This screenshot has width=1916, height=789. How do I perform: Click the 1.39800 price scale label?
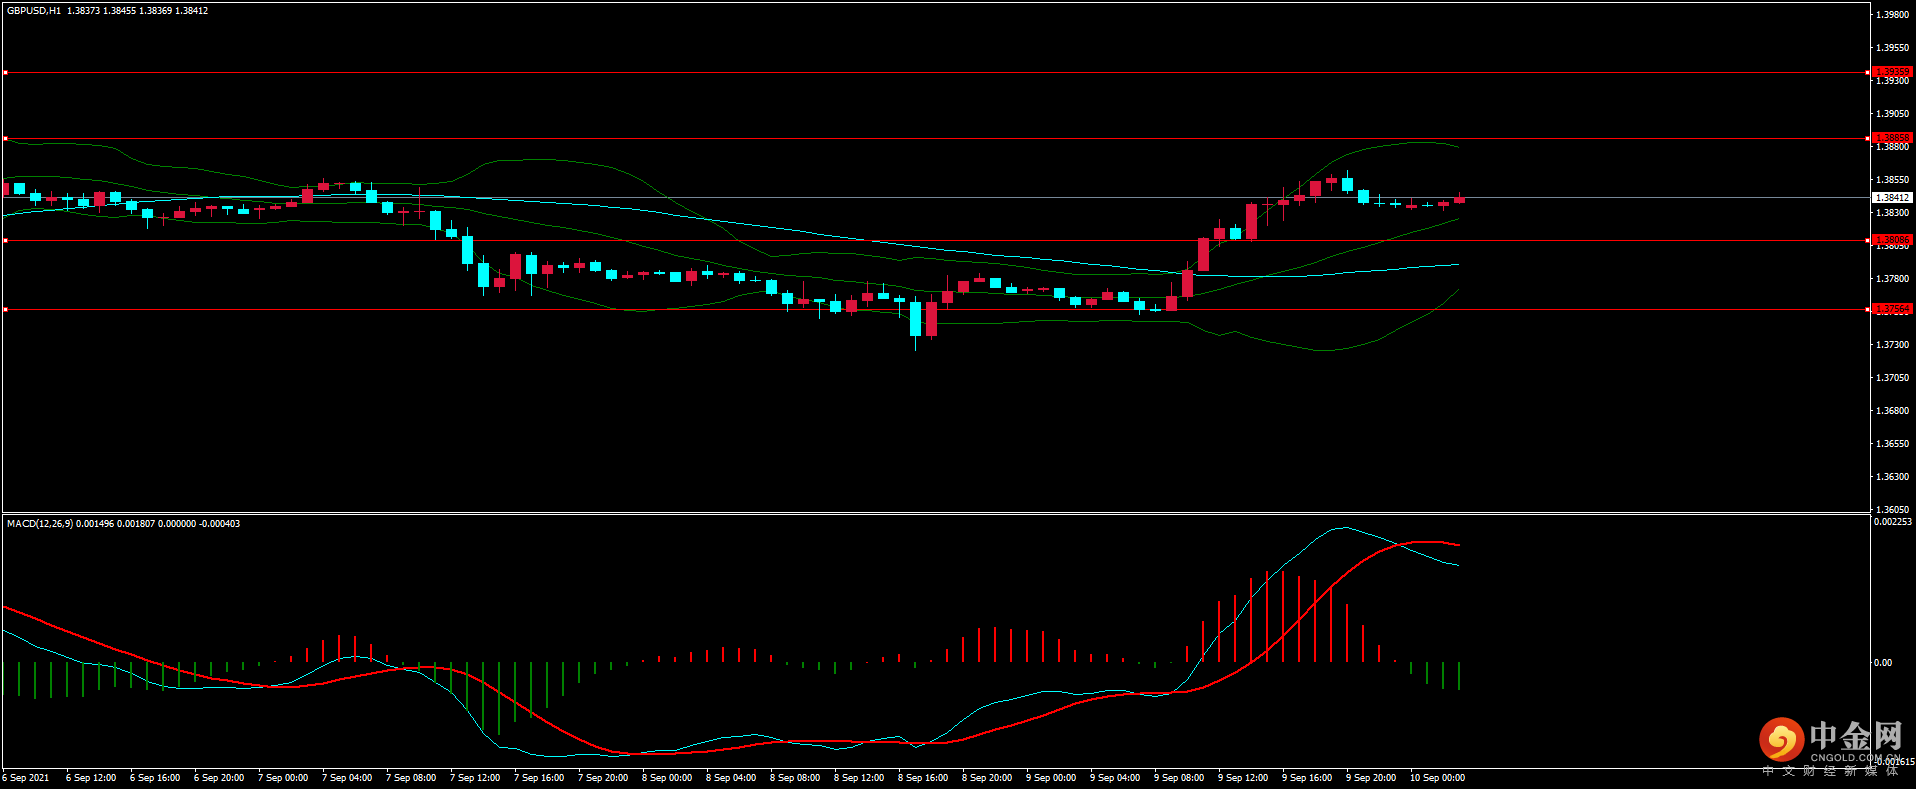click(x=1893, y=15)
